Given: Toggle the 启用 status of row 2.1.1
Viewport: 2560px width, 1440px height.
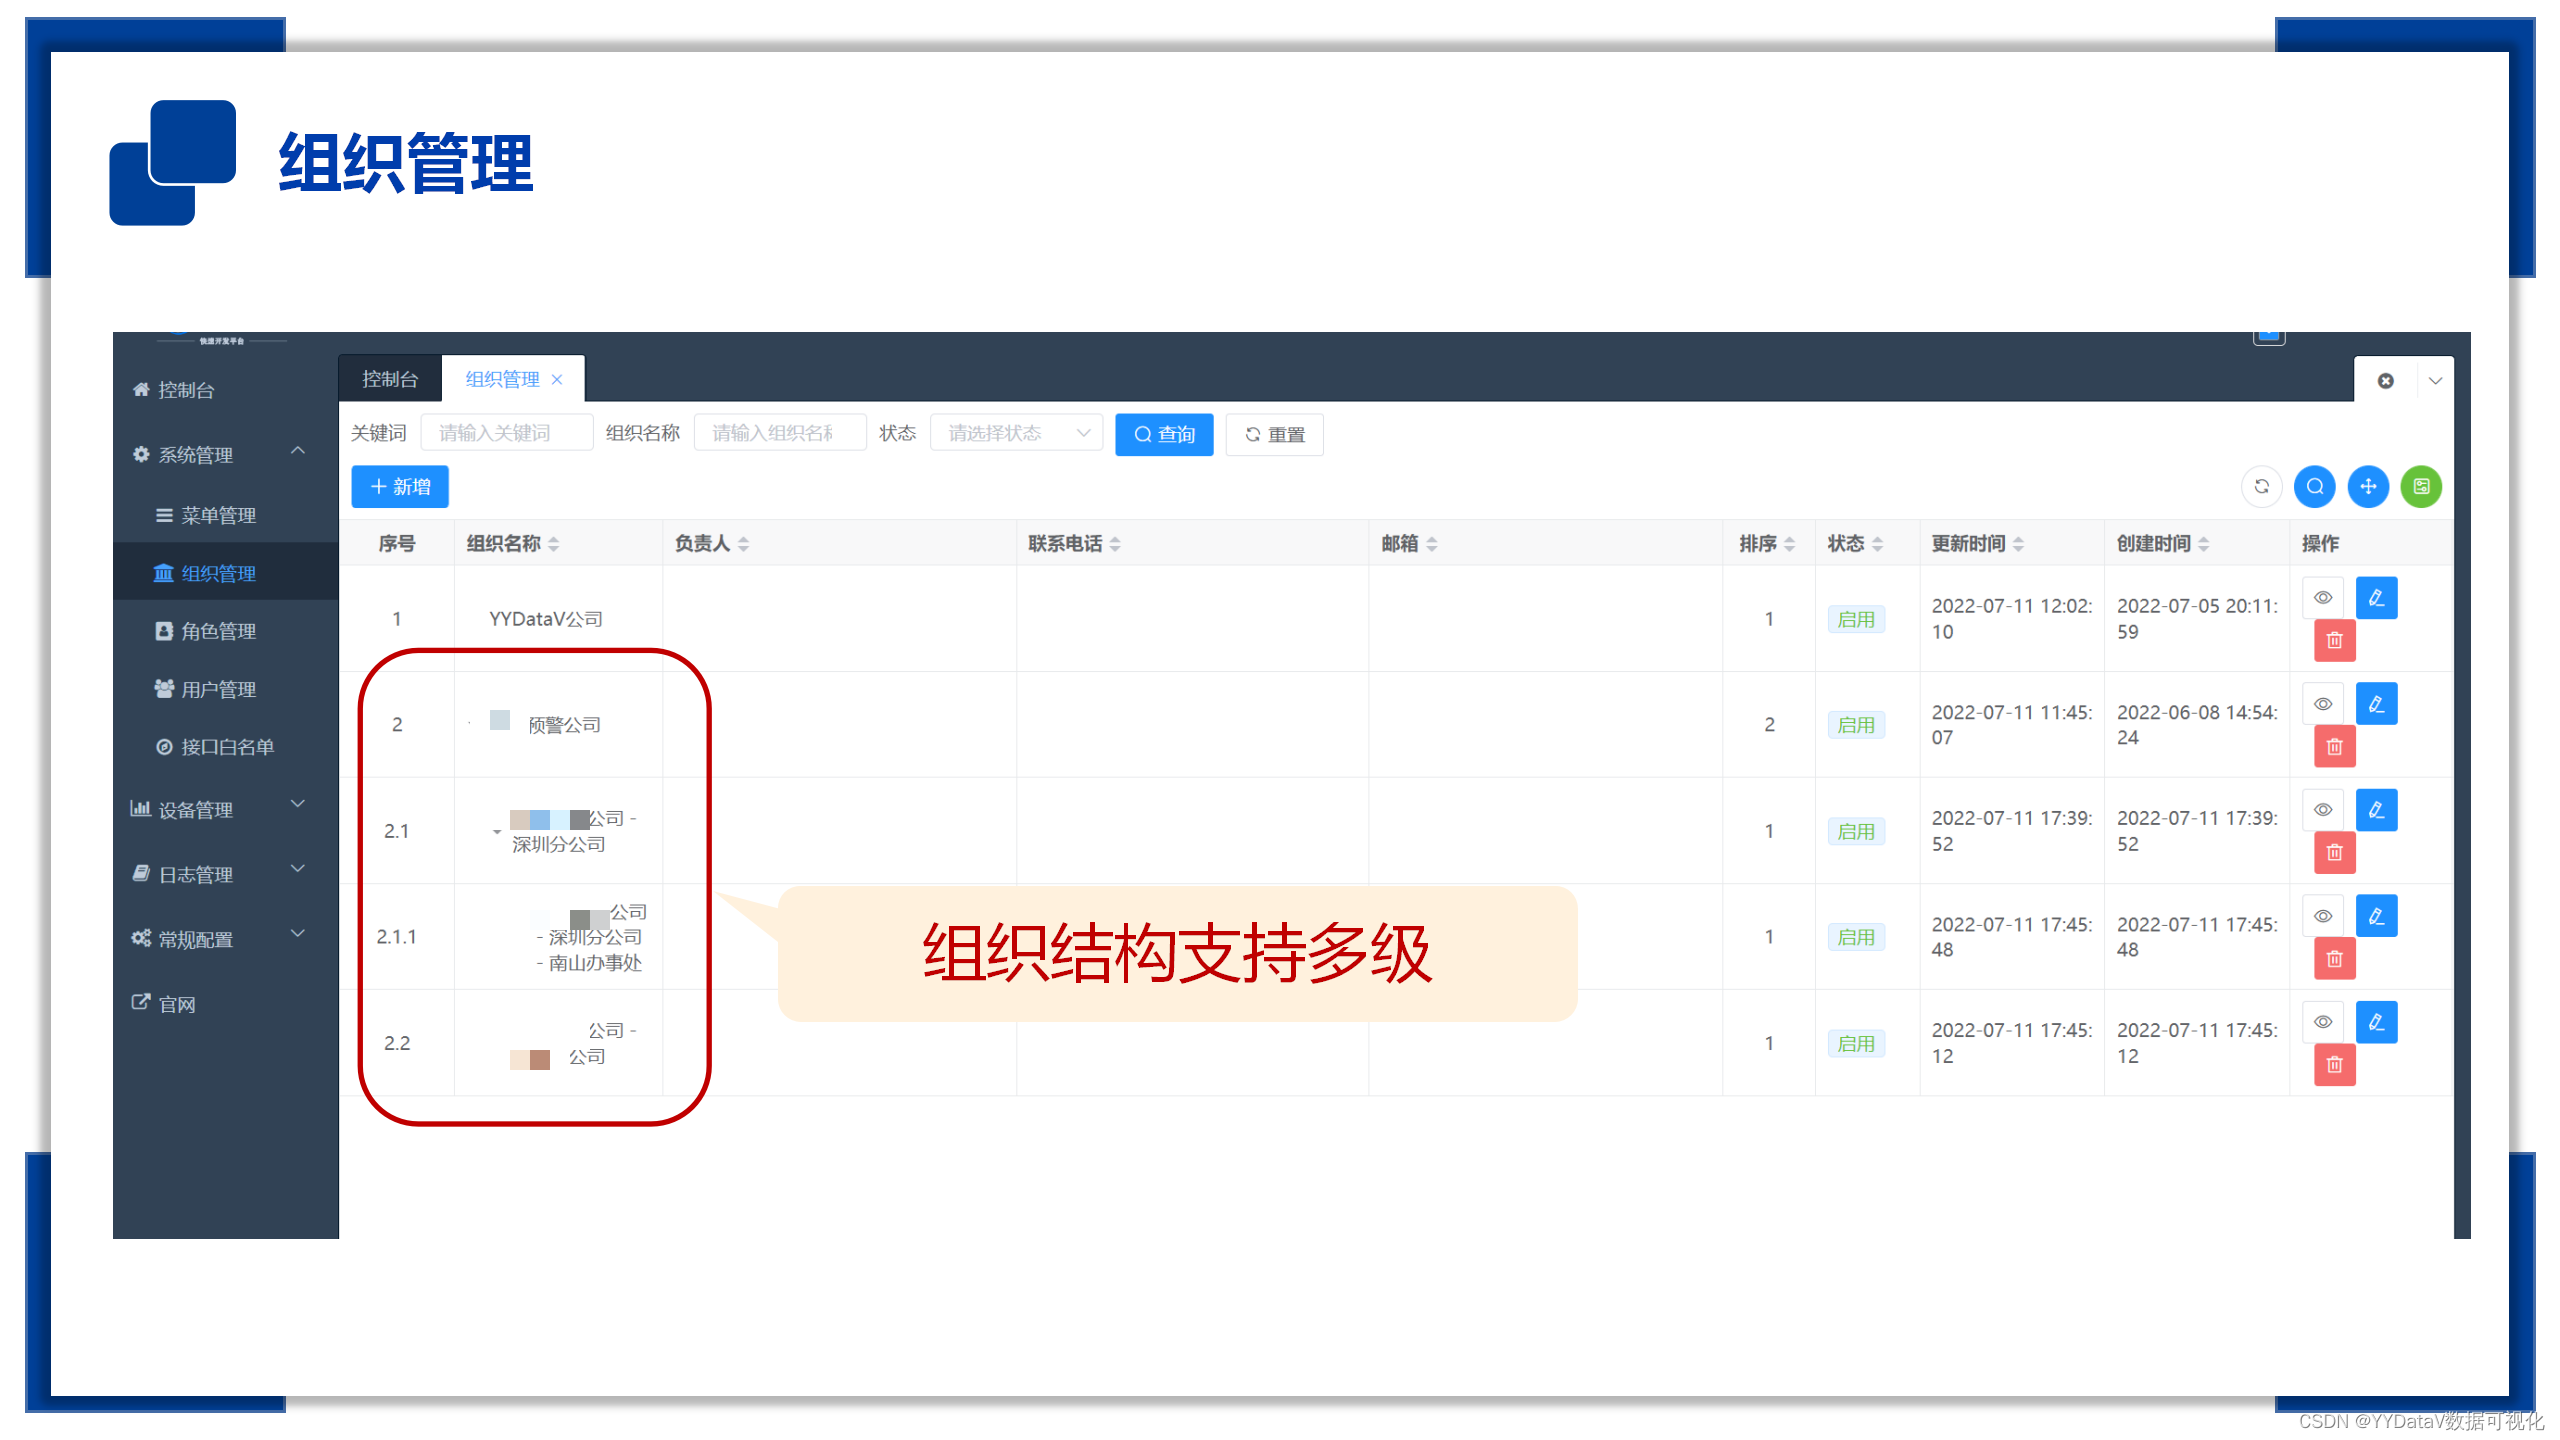Looking at the screenshot, I should pos(1856,937).
